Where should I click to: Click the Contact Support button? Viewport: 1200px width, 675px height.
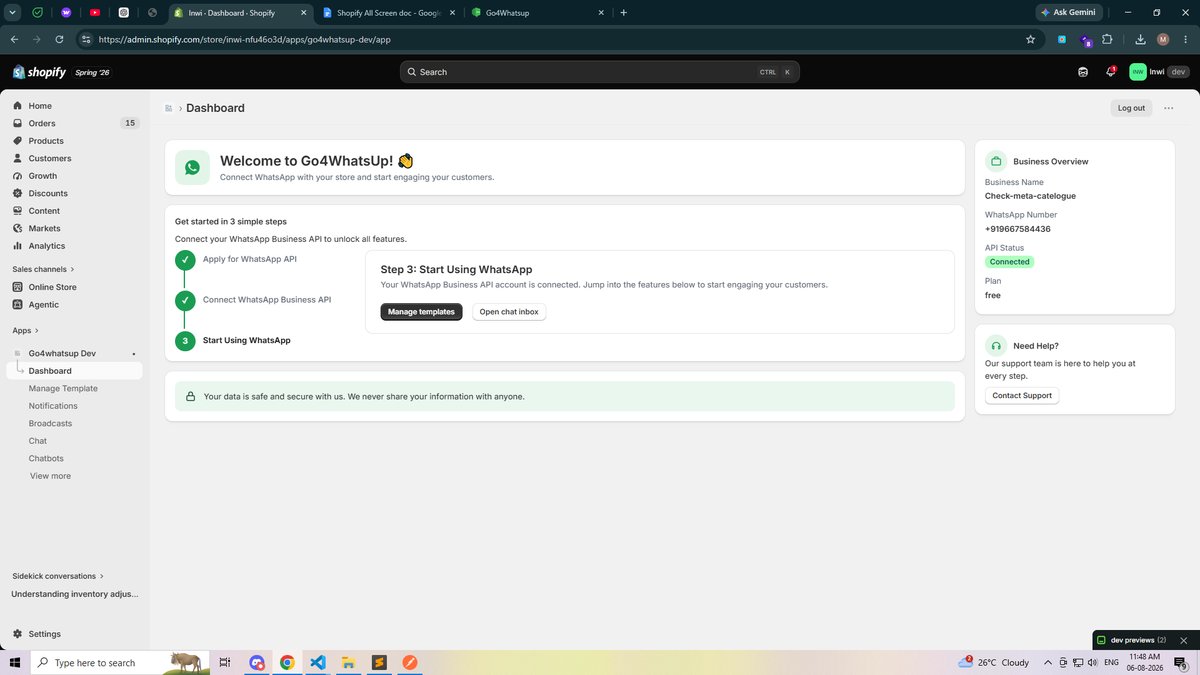(x=1022, y=395)
